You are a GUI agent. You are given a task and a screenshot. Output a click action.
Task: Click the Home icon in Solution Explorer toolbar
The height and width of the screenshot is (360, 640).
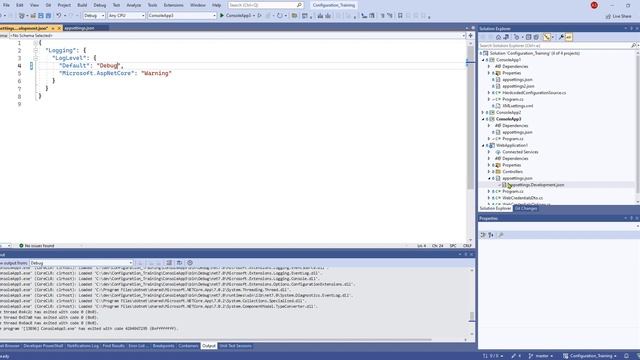click(x=498, y=37)
